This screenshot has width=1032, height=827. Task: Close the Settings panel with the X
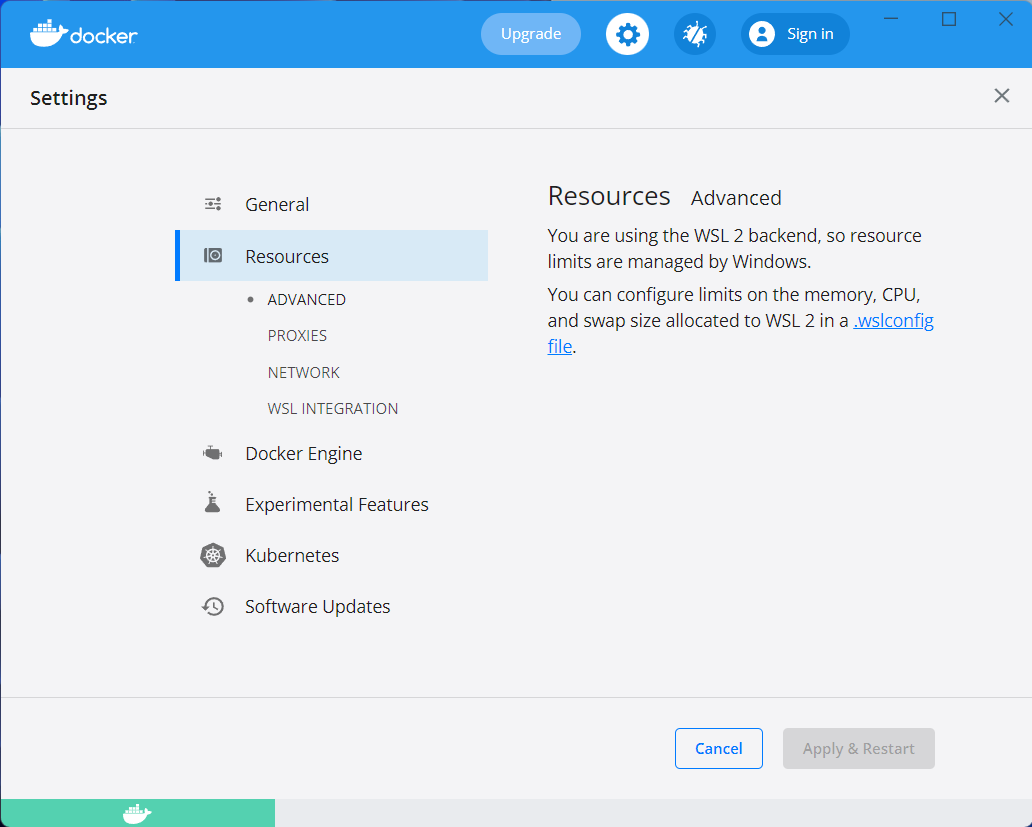[x=1001, y=95]
